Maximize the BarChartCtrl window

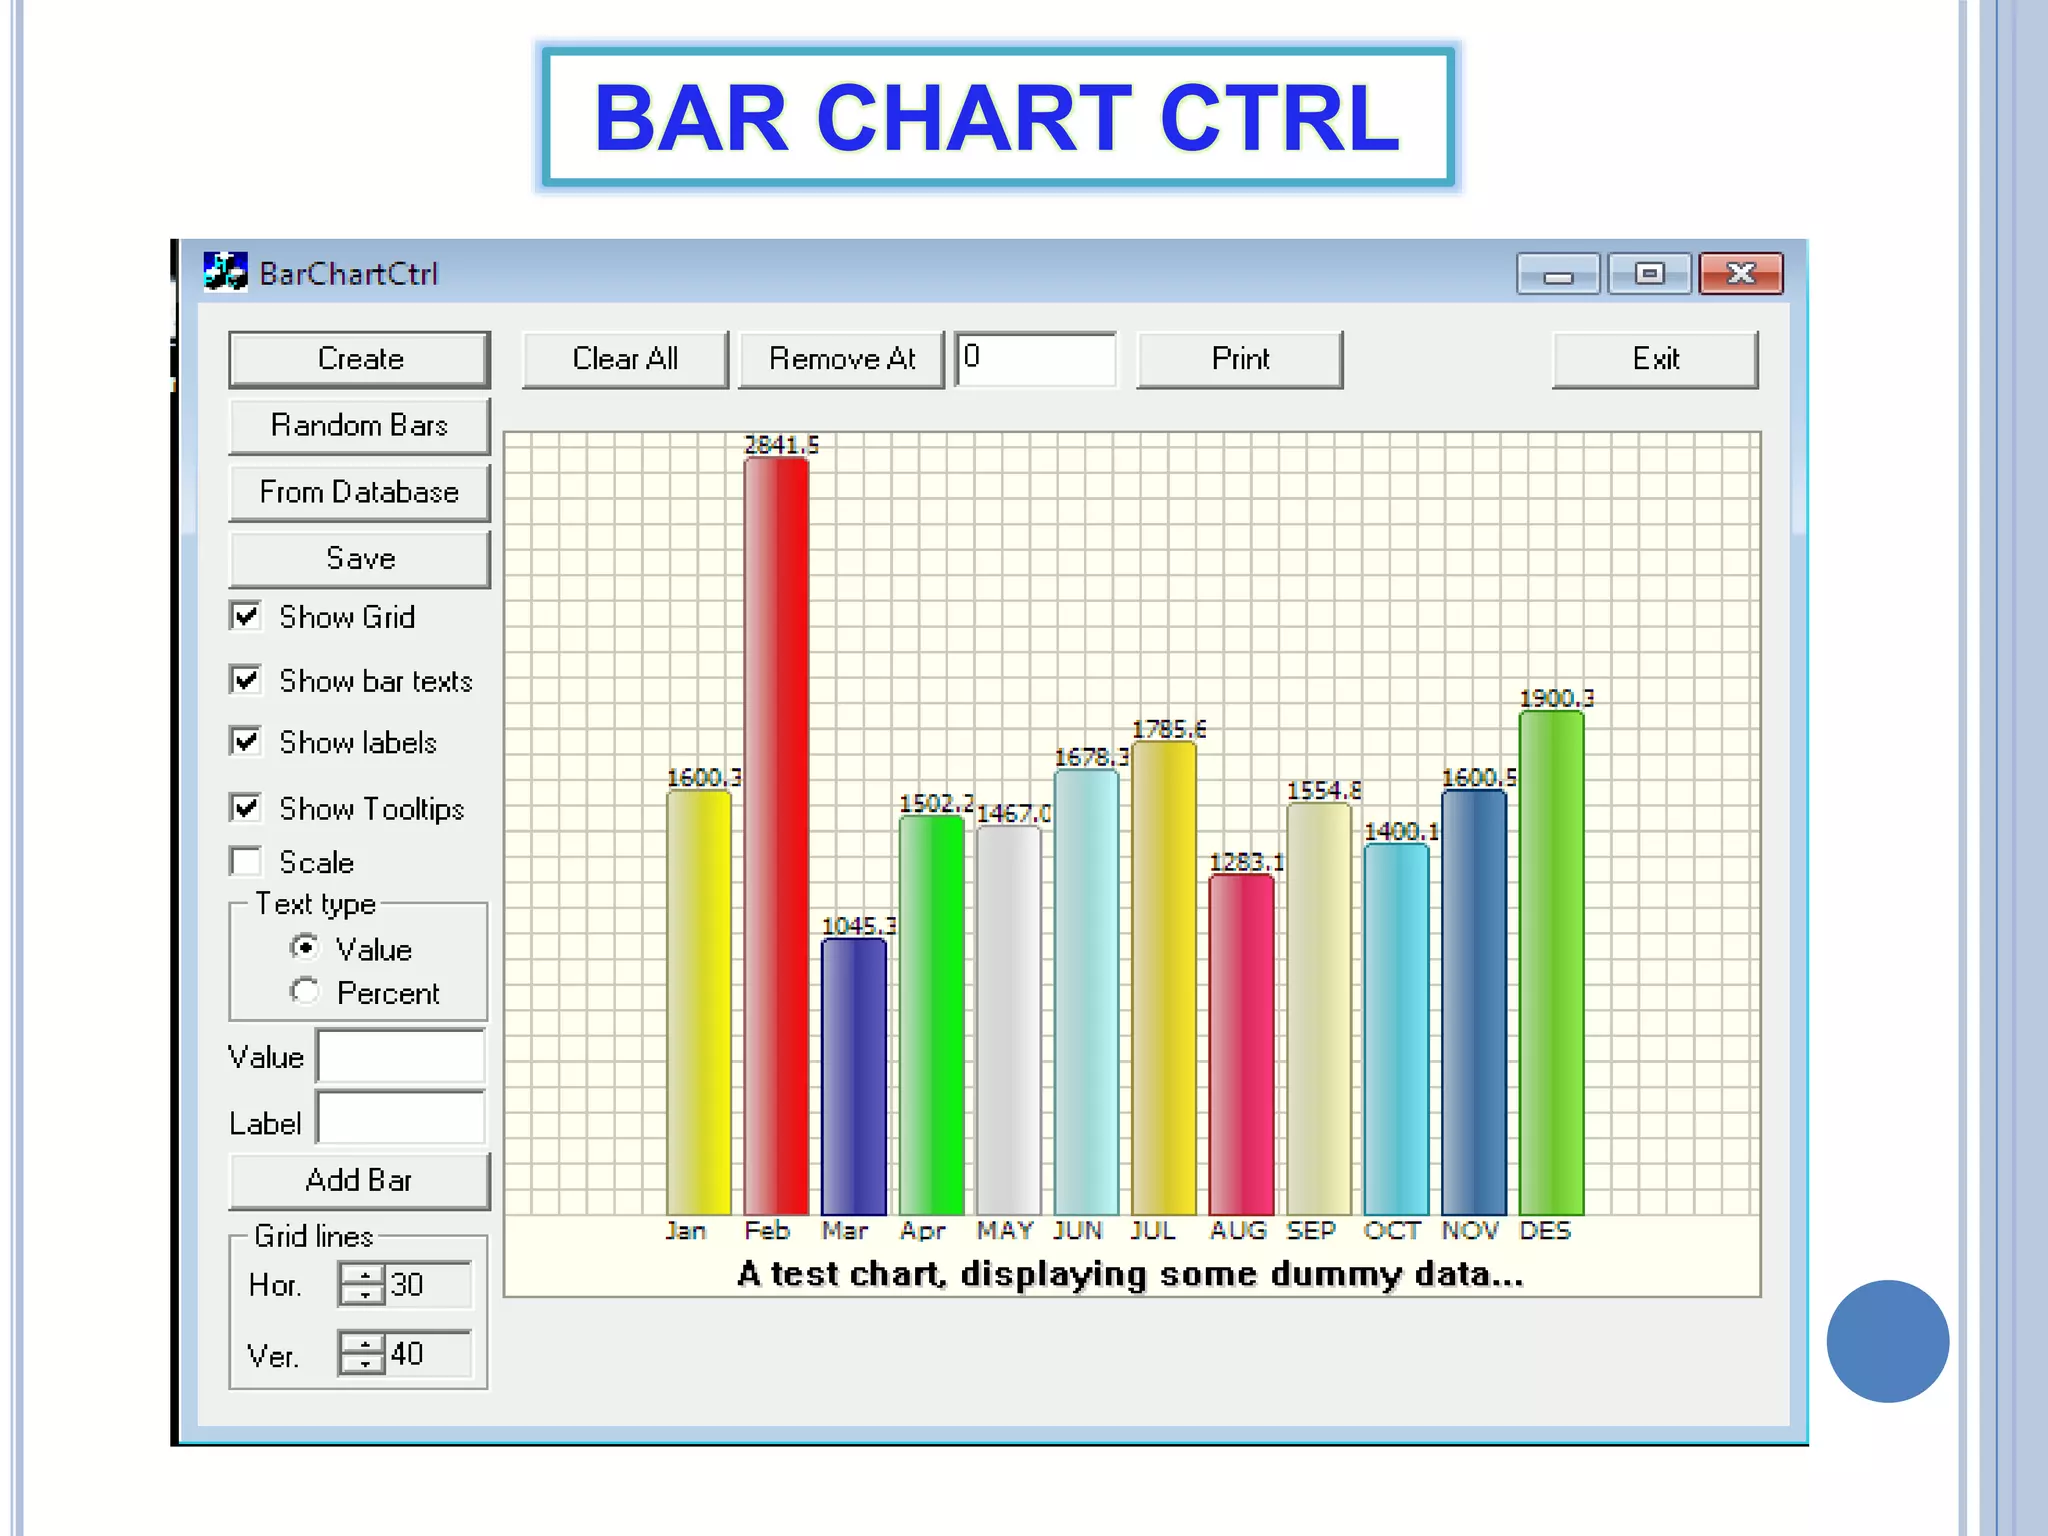click(x=1650, y=274)
